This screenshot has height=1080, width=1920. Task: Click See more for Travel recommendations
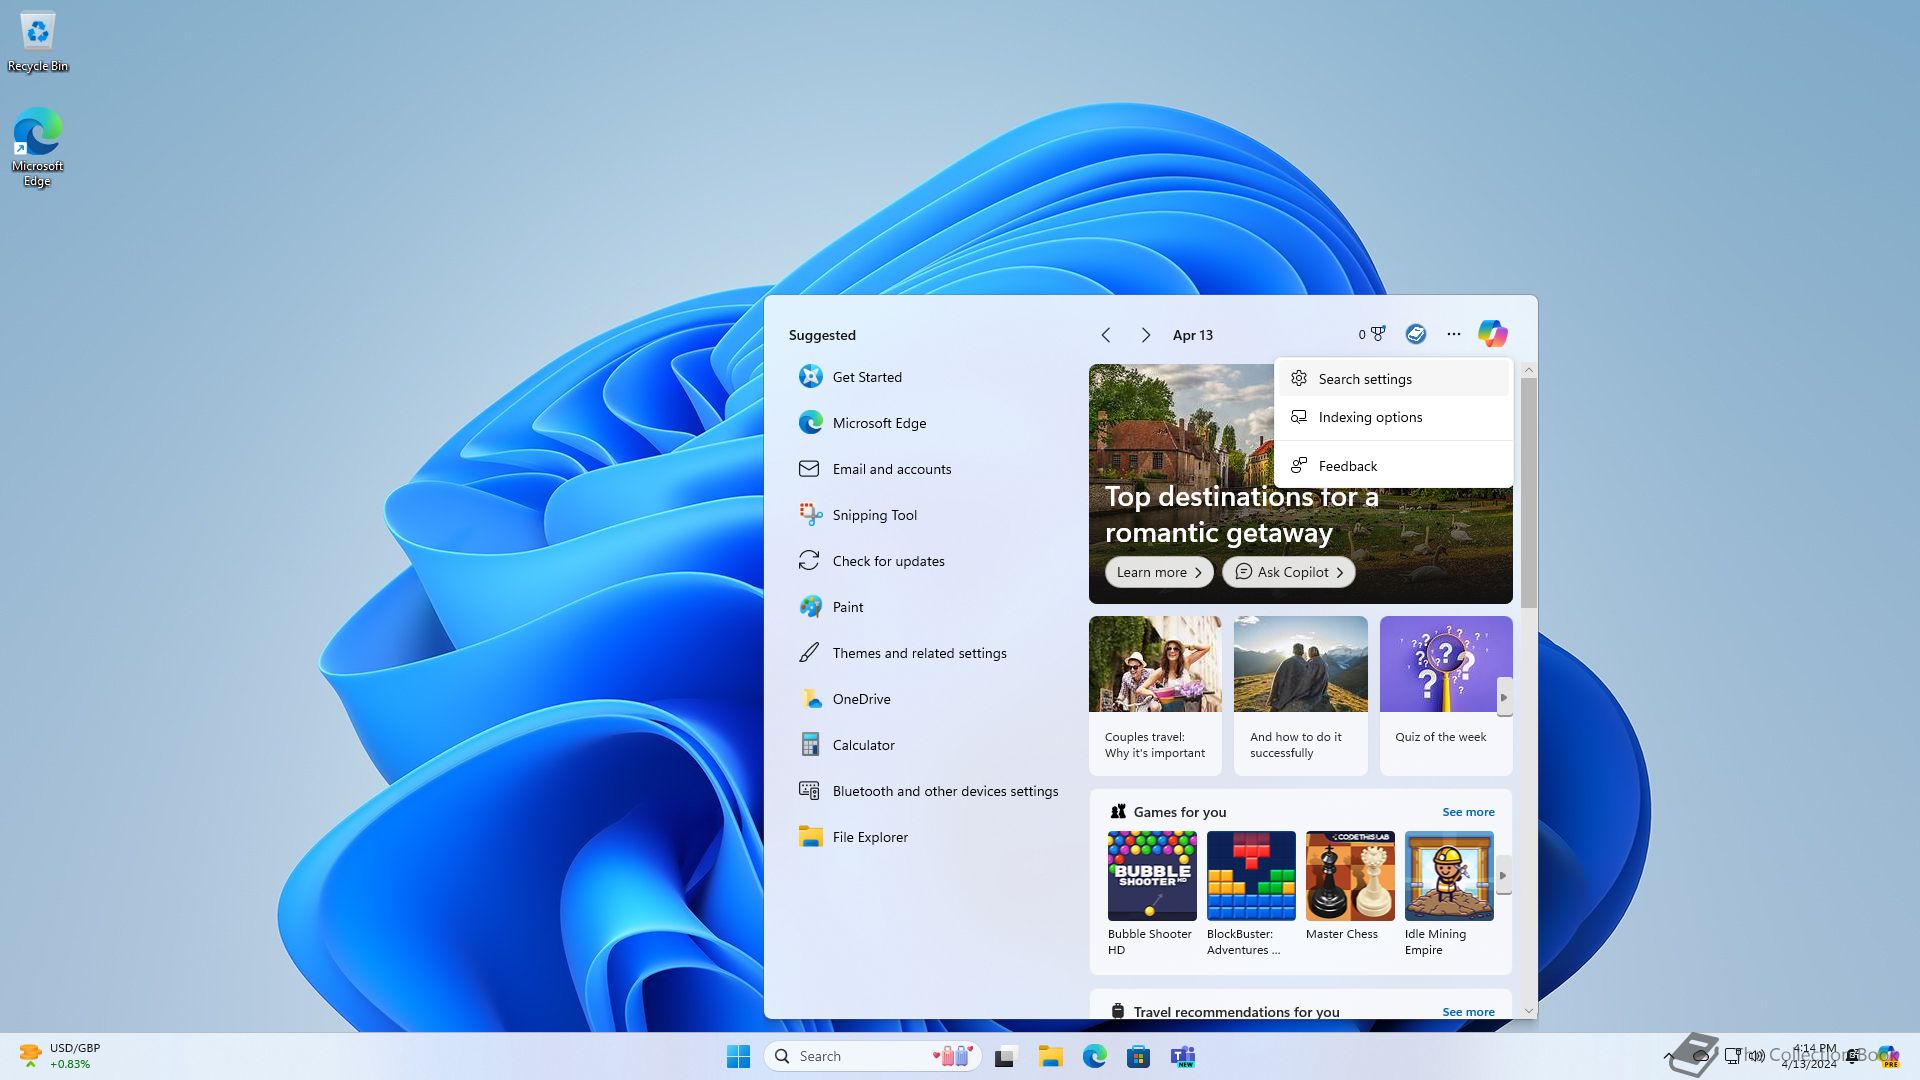[x=1468, y=1012]
